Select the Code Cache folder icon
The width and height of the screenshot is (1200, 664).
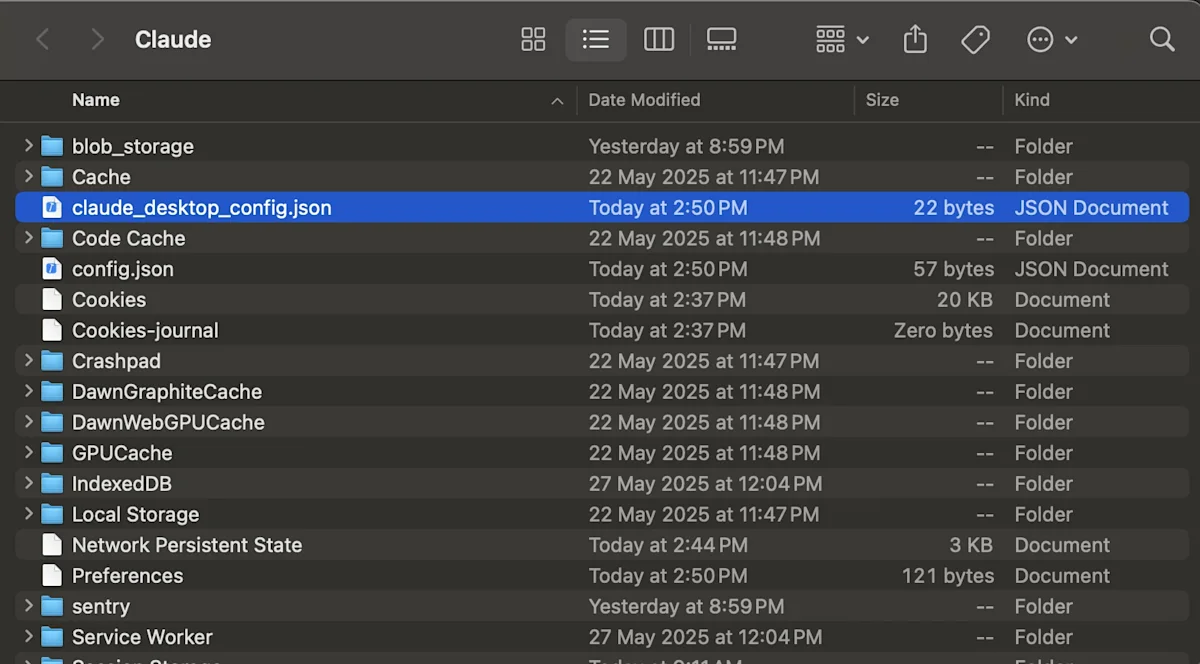[x=52, y=238]
